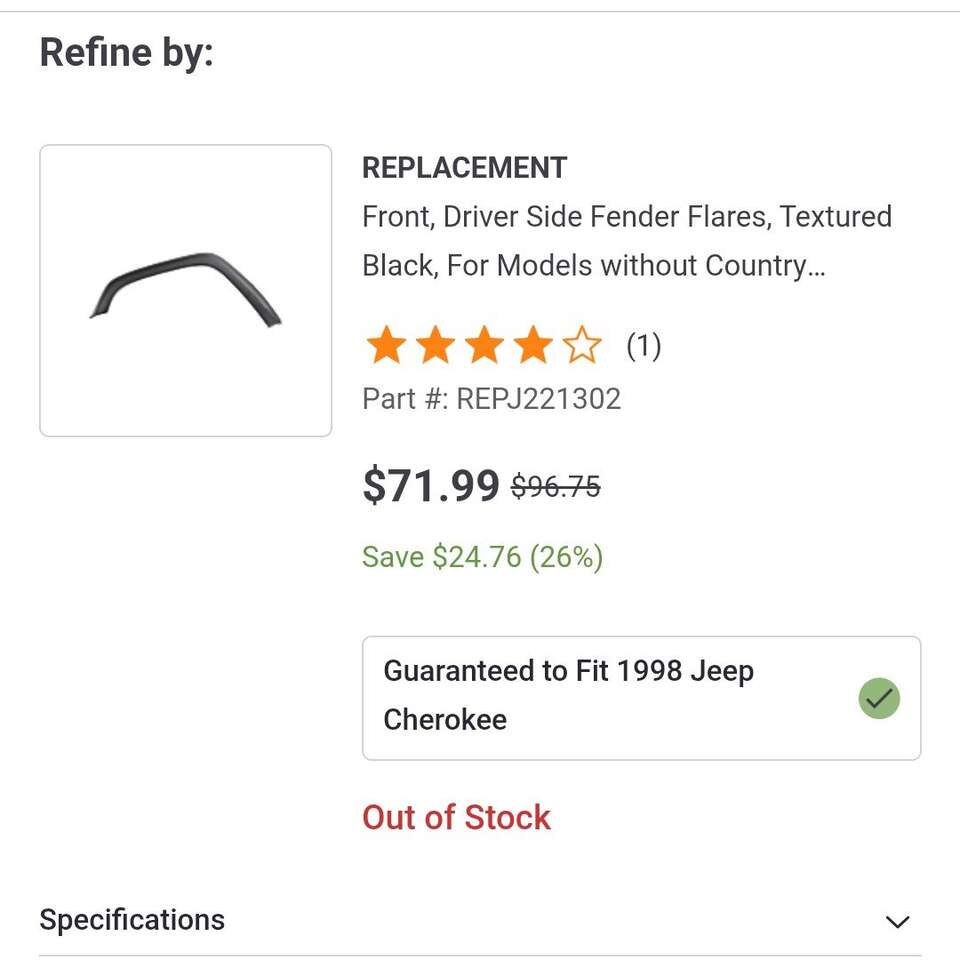The image size is (960, 960).
Task: Click the Out of Stock label
Action: click(455, 817)
